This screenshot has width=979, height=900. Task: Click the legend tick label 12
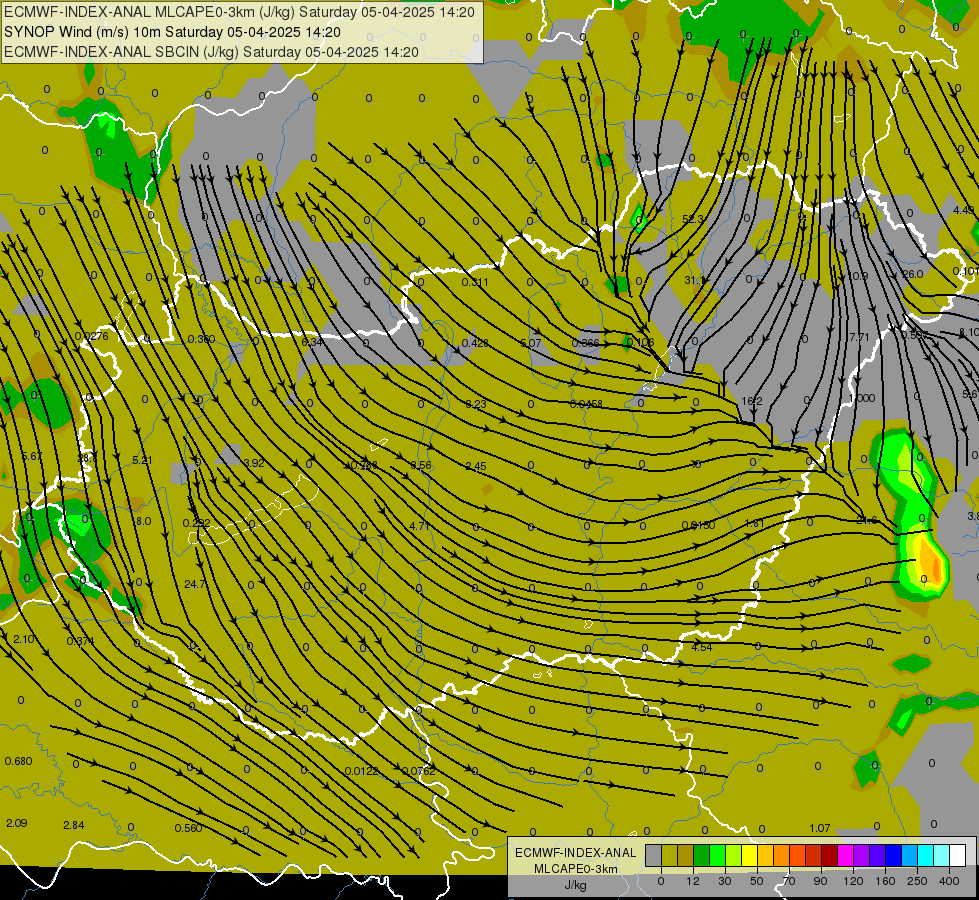(x=692, y=881)
